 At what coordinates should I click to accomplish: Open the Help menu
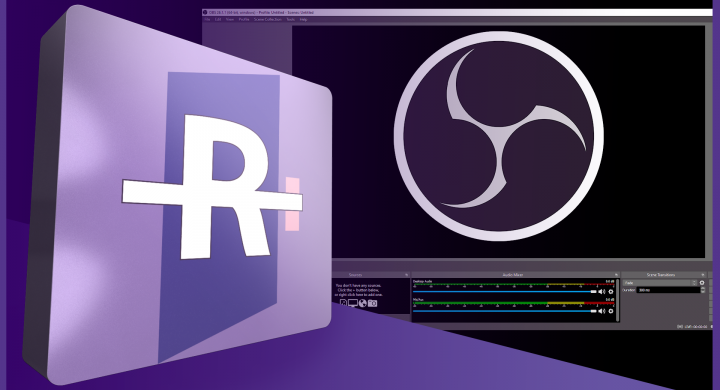[x=303, y=20]
